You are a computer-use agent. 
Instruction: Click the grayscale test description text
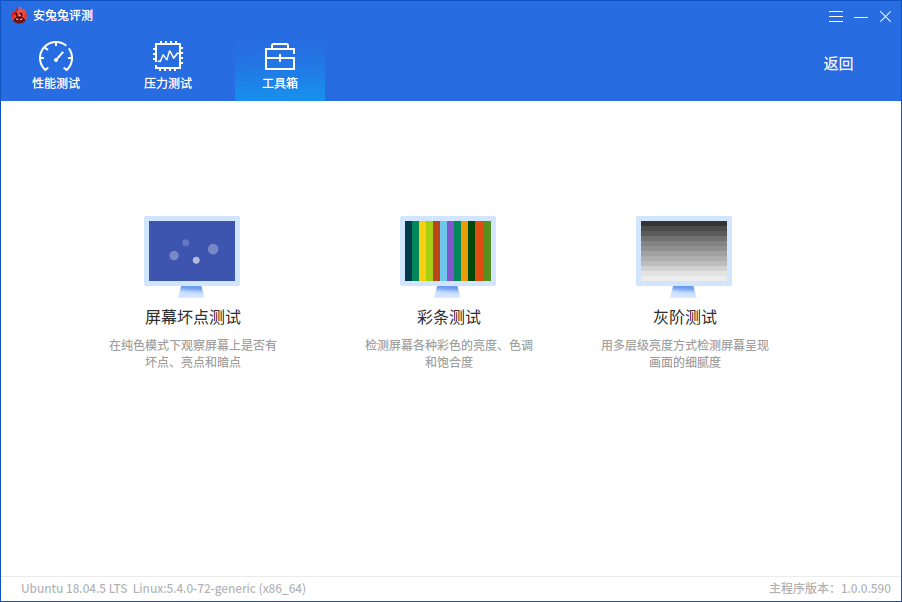[685, 353]
